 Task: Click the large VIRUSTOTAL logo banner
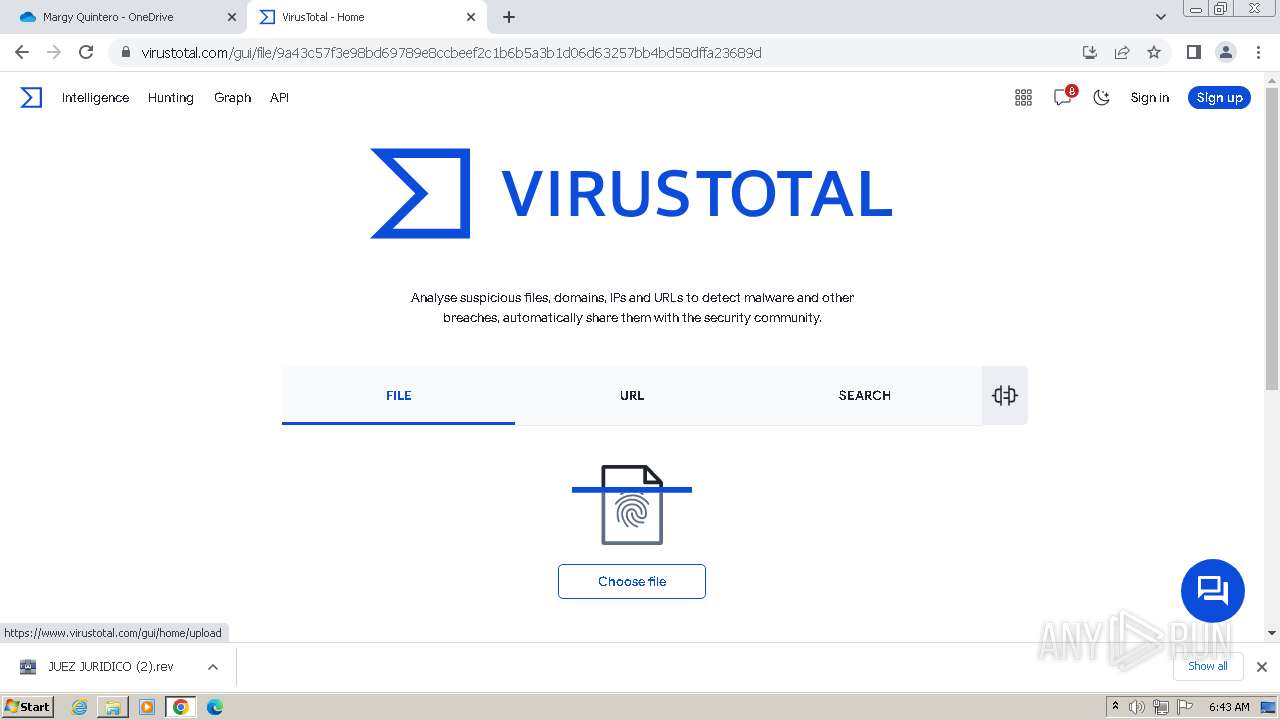click(x=631, y=193)
